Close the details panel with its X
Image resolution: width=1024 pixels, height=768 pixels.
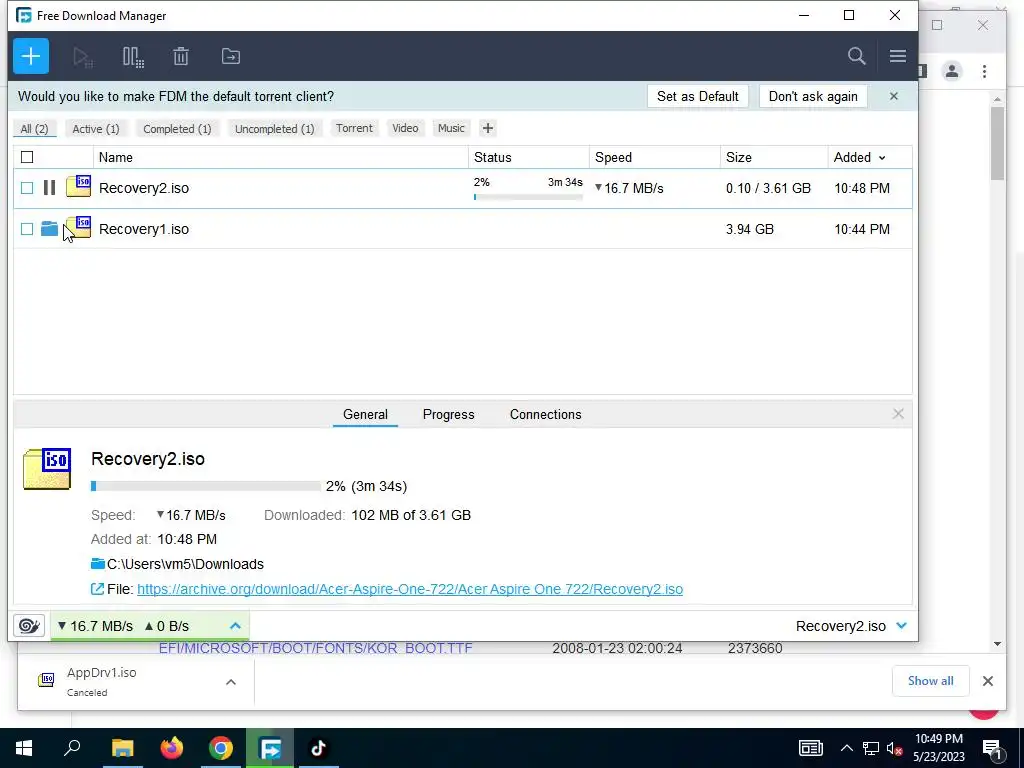898,414
